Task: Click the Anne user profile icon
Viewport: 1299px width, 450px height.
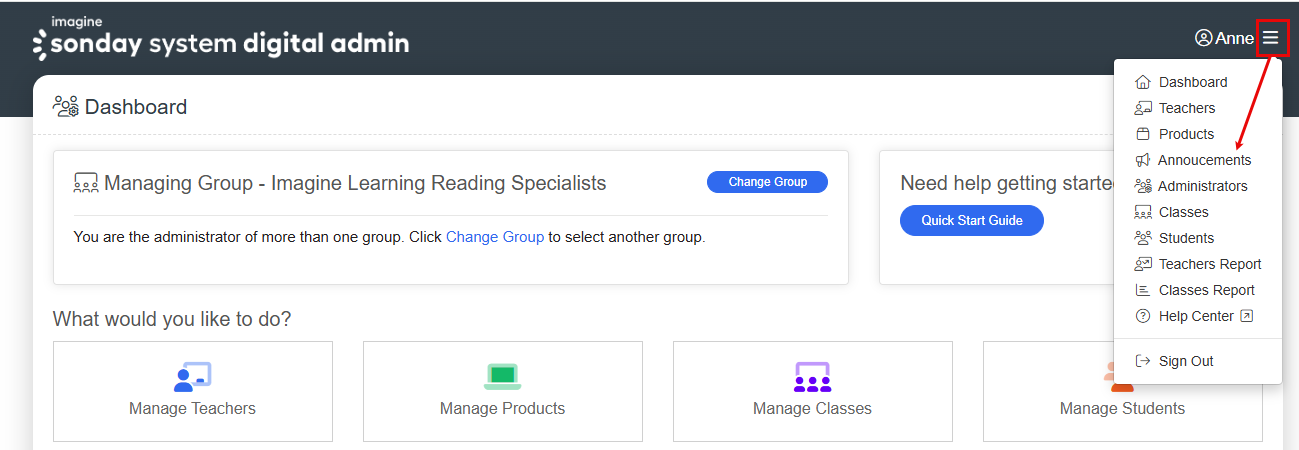Action: pyautogui.click(x=1203, y=38)
